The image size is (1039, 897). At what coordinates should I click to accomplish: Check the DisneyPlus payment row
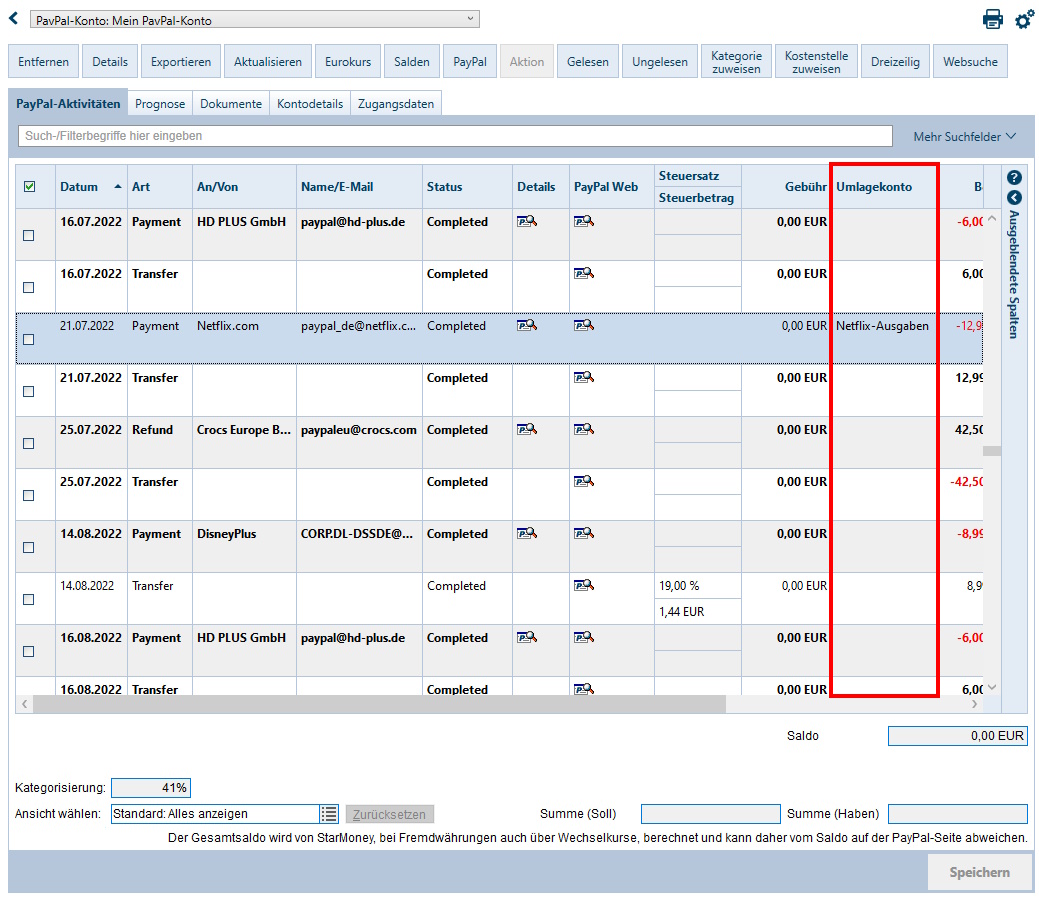[28, 548]
